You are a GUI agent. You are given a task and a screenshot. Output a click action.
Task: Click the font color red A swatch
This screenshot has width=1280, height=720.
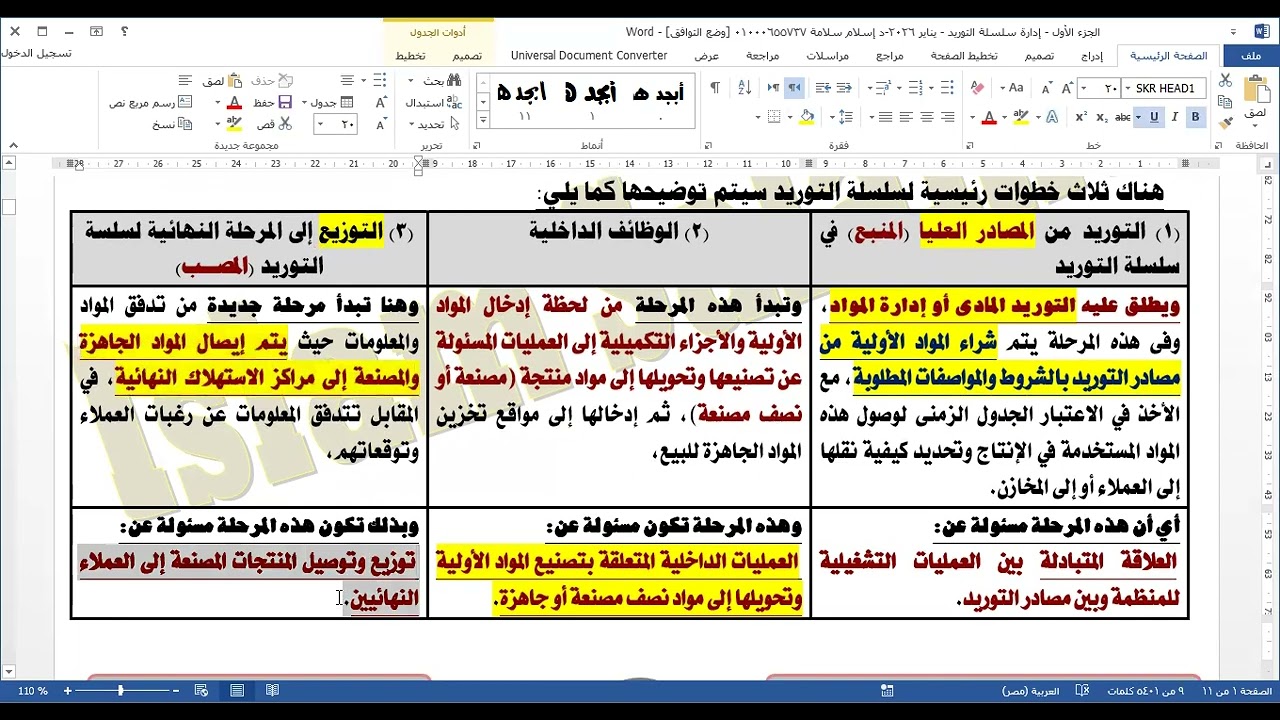coord(989,117)
